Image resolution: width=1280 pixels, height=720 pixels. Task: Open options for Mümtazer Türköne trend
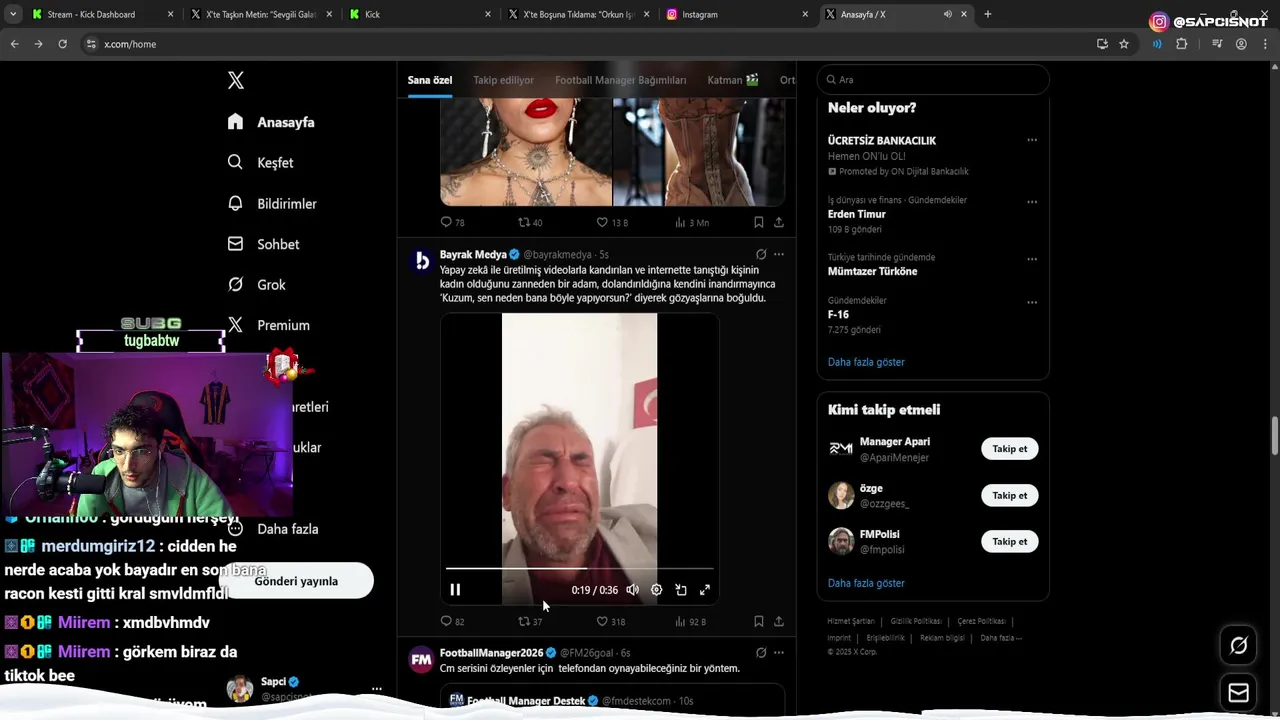tap(1032, 259)
